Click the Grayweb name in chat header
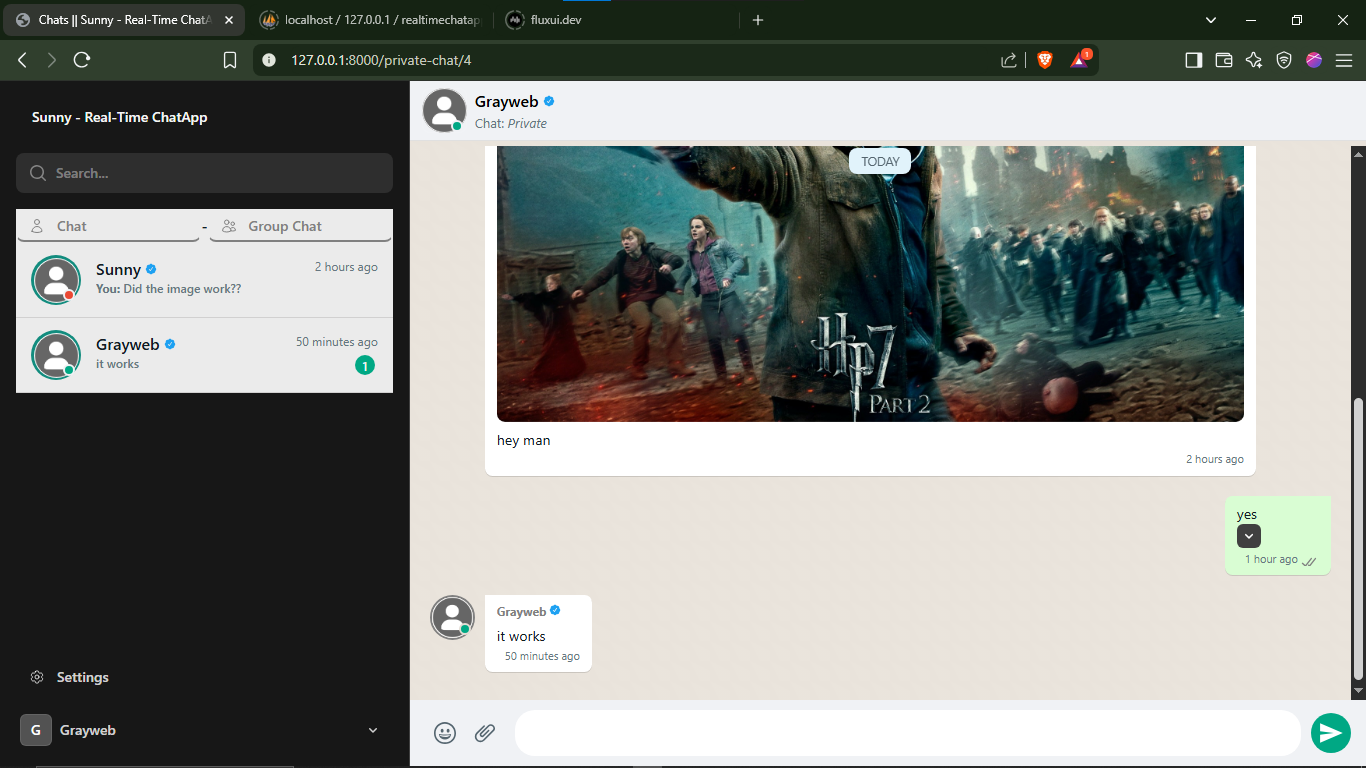 pos(507,101)
